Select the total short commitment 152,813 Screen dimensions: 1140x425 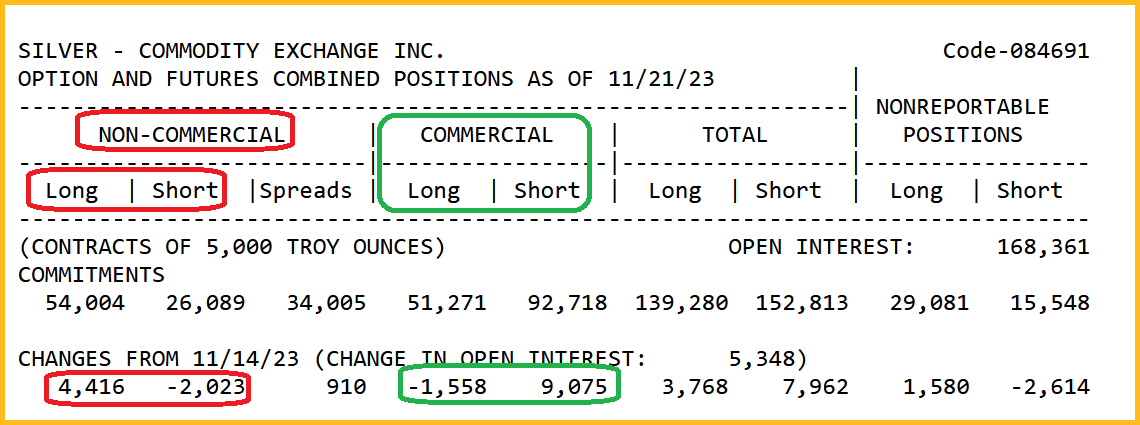click(x=802, y=303)
